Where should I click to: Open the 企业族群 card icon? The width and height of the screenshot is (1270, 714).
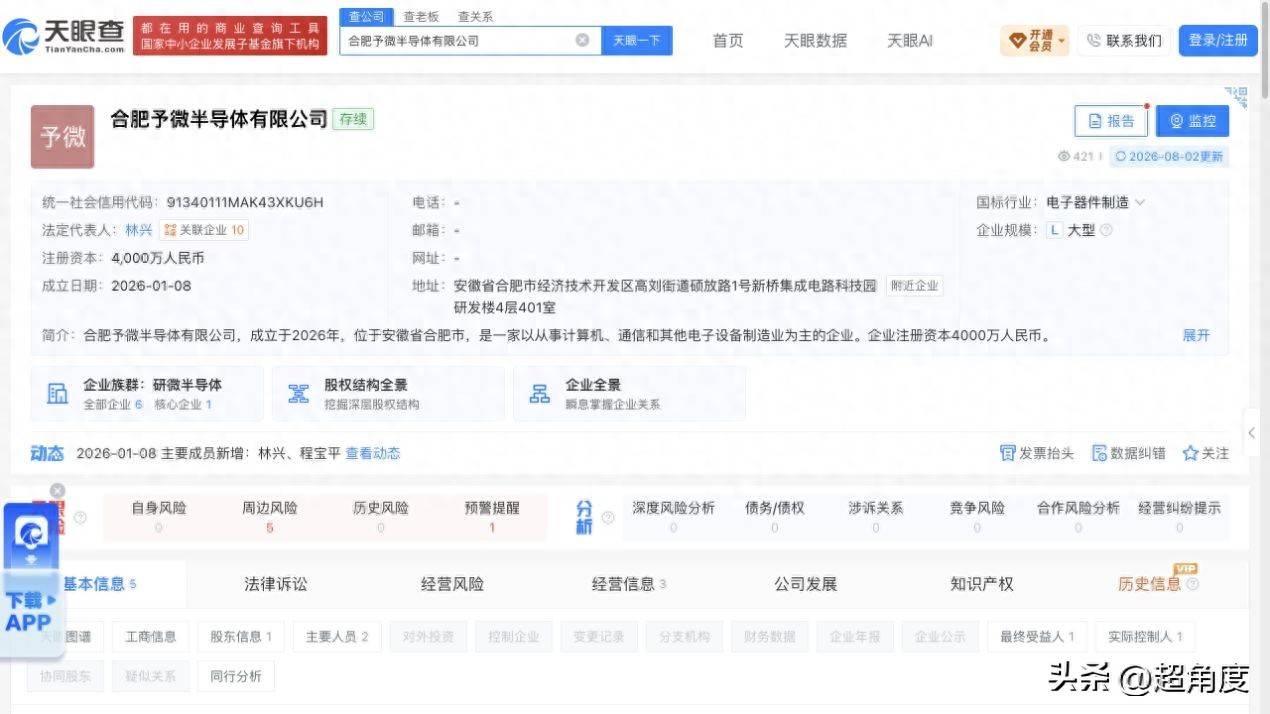tap(57, 393)
